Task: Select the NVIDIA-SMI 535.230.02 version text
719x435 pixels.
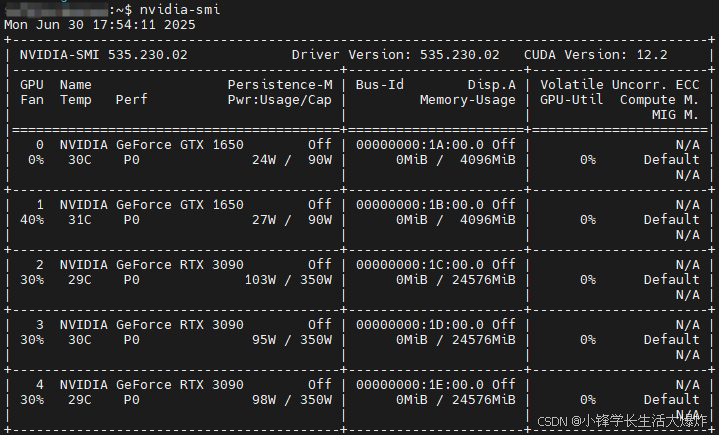Action: pyautogui.click(x=104, y=55)
